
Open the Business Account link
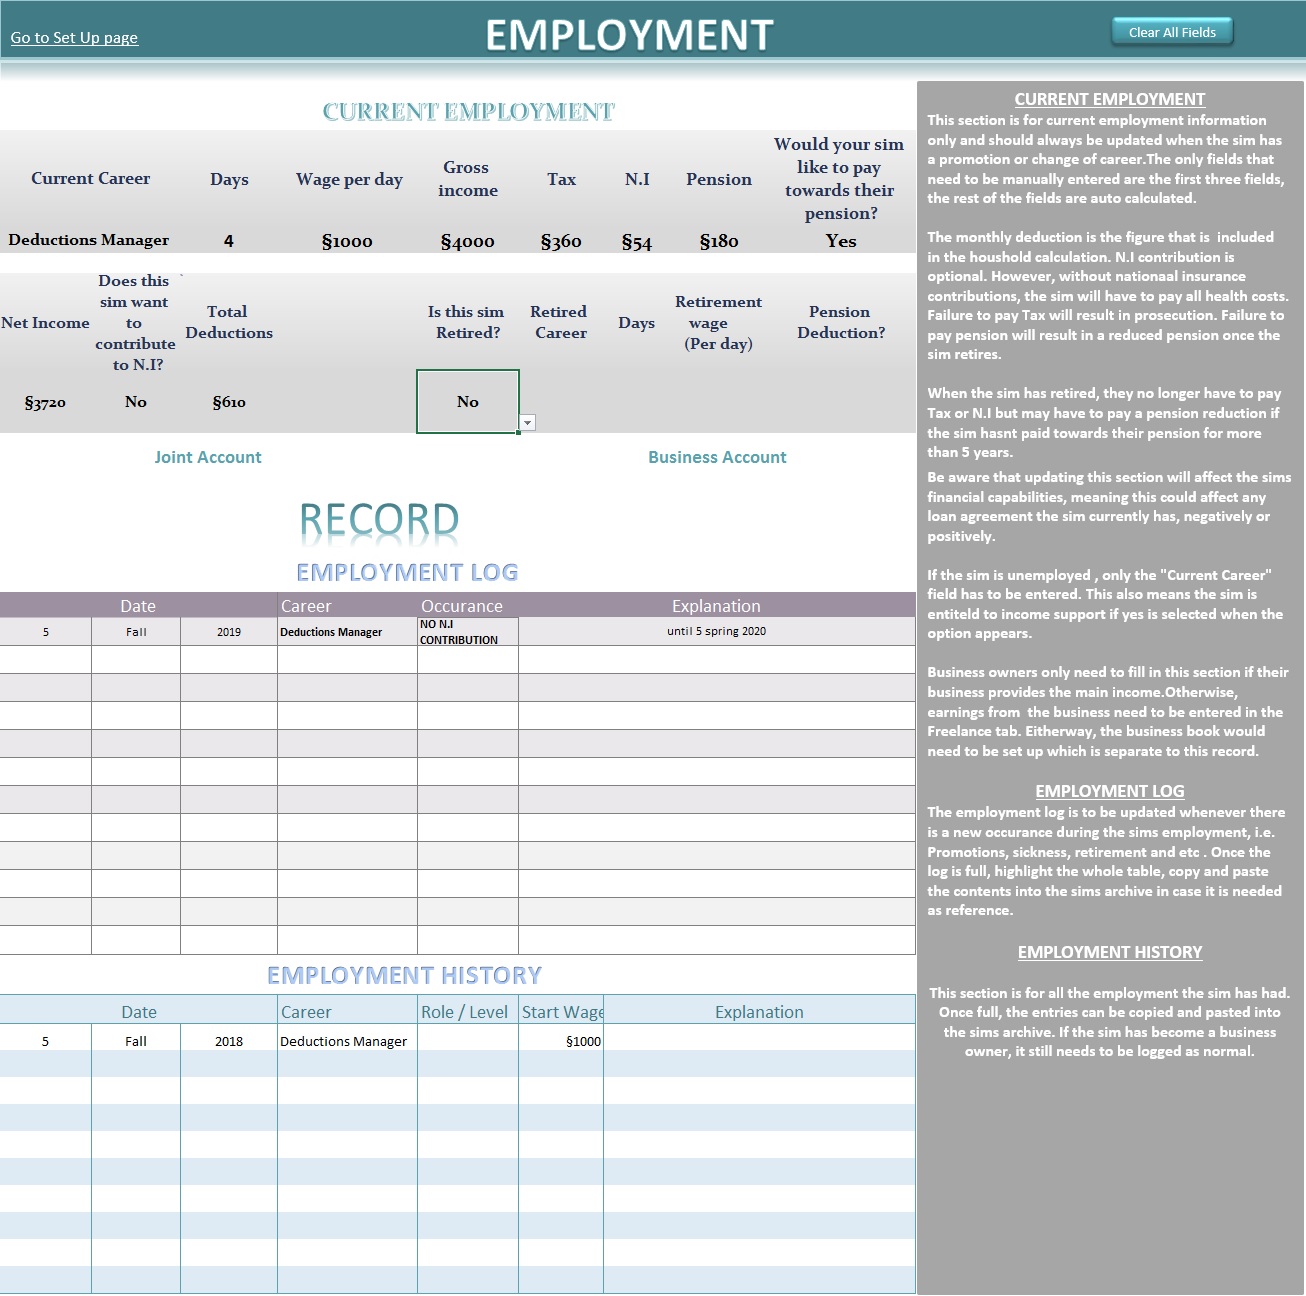[717, 457]
